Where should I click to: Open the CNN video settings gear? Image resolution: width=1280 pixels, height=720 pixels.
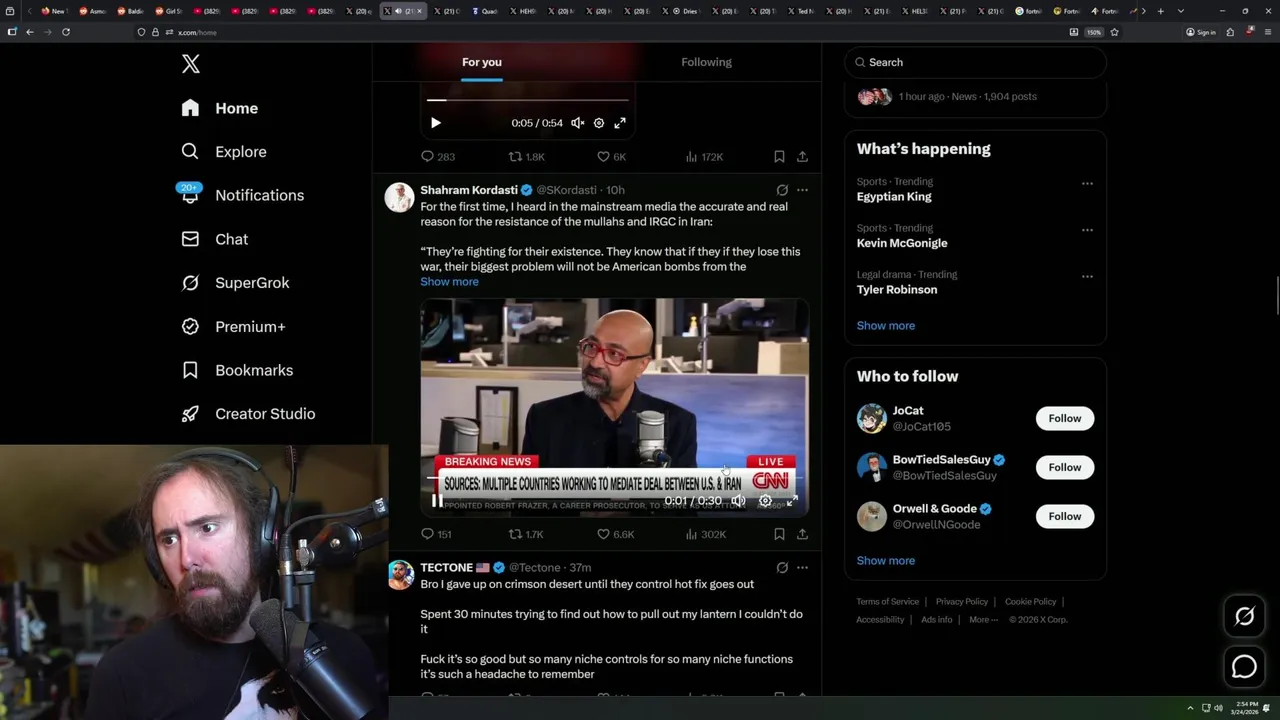[x=765, y=501]
